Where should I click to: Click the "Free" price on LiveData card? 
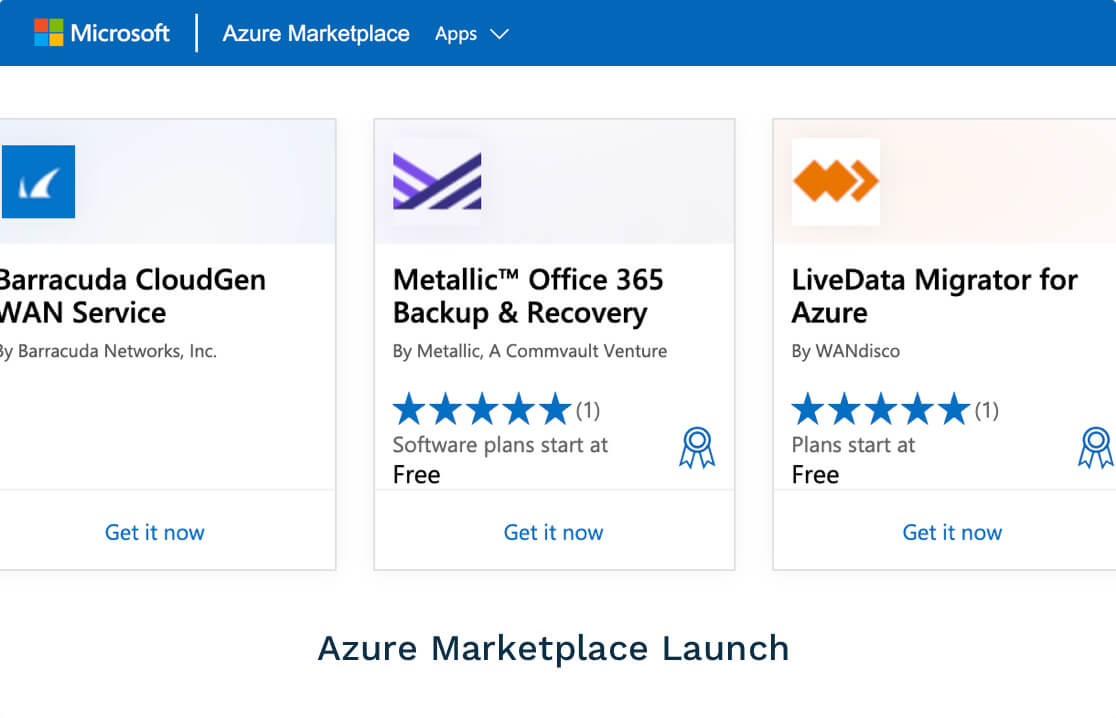click(x=816, y=475)
